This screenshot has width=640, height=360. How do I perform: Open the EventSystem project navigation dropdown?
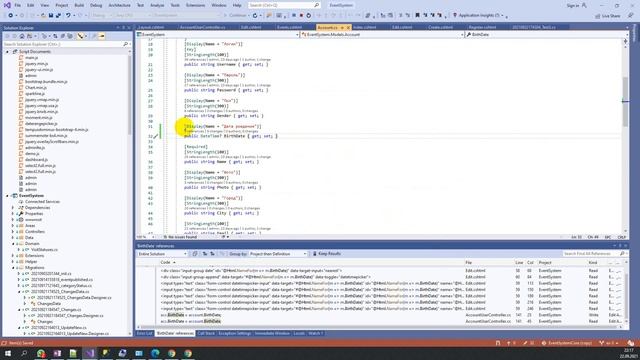[218, 35]
